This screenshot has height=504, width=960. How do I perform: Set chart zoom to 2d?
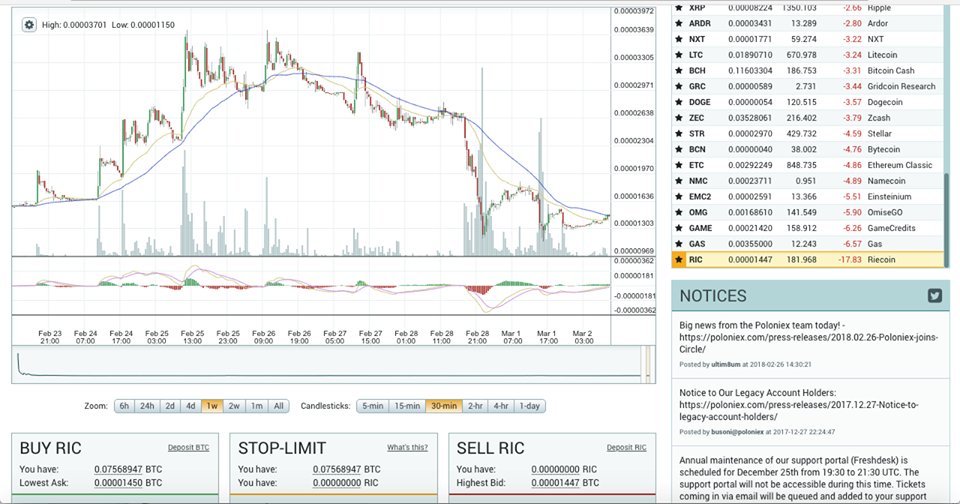[170, 406]
